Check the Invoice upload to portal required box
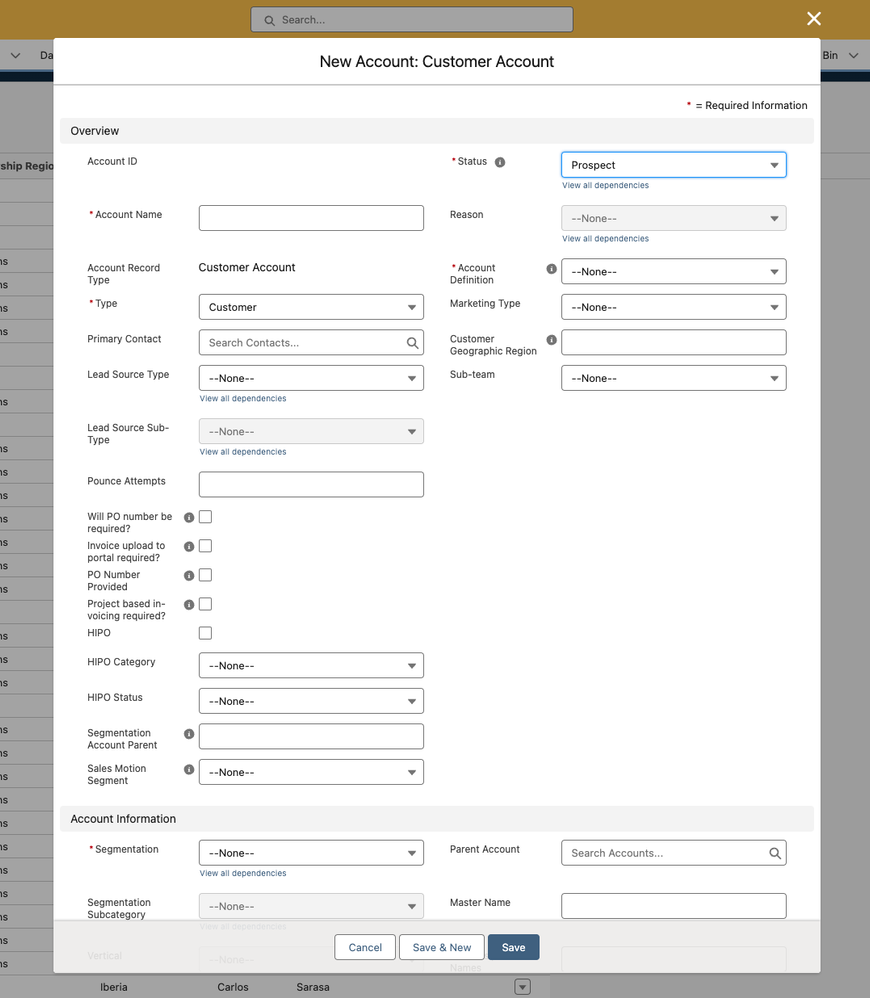The height and width of the screenshot is (998, 870). click(206, 546)
